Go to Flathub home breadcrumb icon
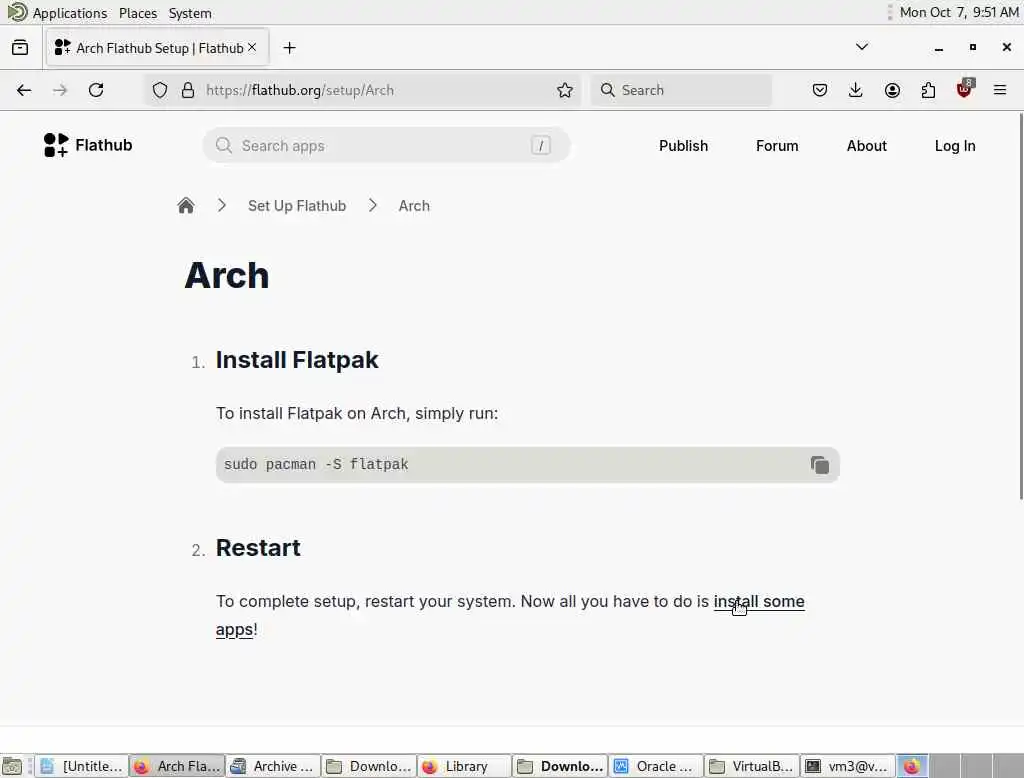Screen dimensions: 1024x778 pos(185,206)
